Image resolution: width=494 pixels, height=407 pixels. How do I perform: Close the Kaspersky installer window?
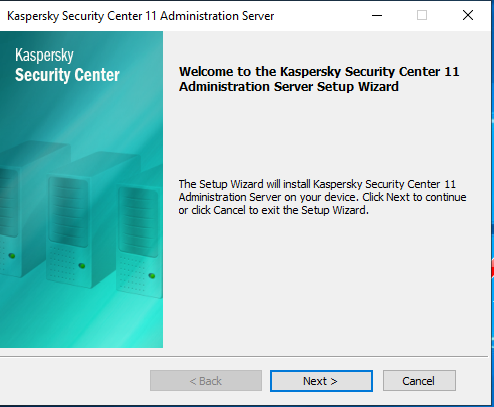(x=468, y=15)
